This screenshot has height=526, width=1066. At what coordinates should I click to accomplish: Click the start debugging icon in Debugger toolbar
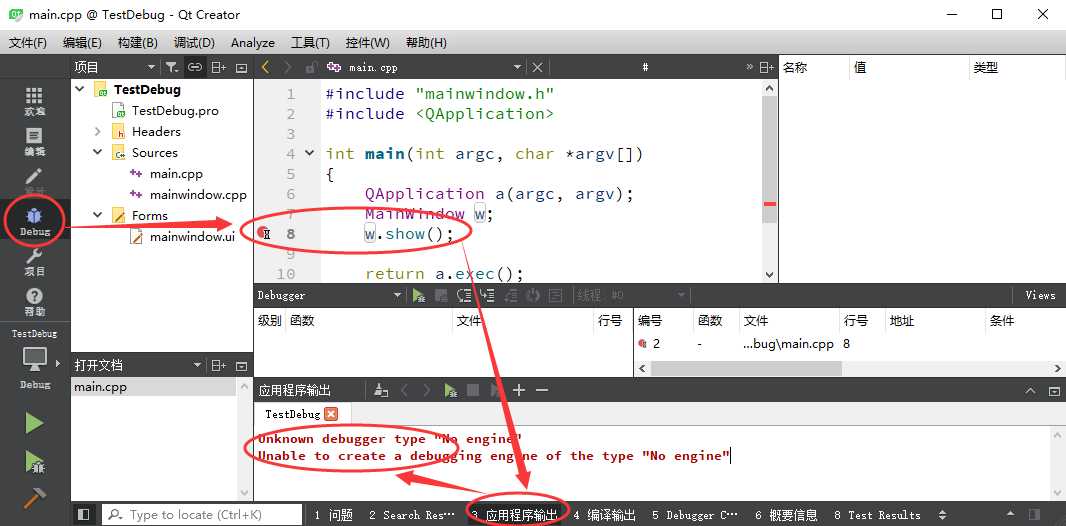tap(419, 295)
